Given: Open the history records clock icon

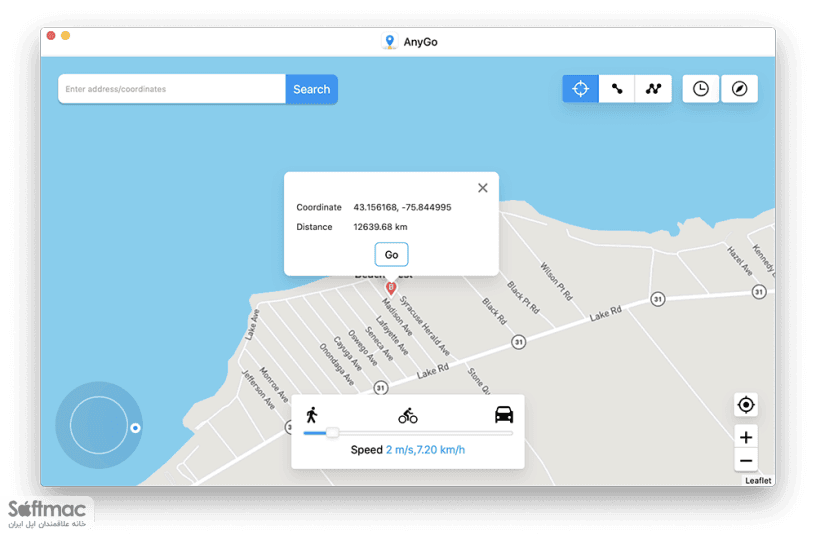Looking at the screenshot, I should (700, 89).
